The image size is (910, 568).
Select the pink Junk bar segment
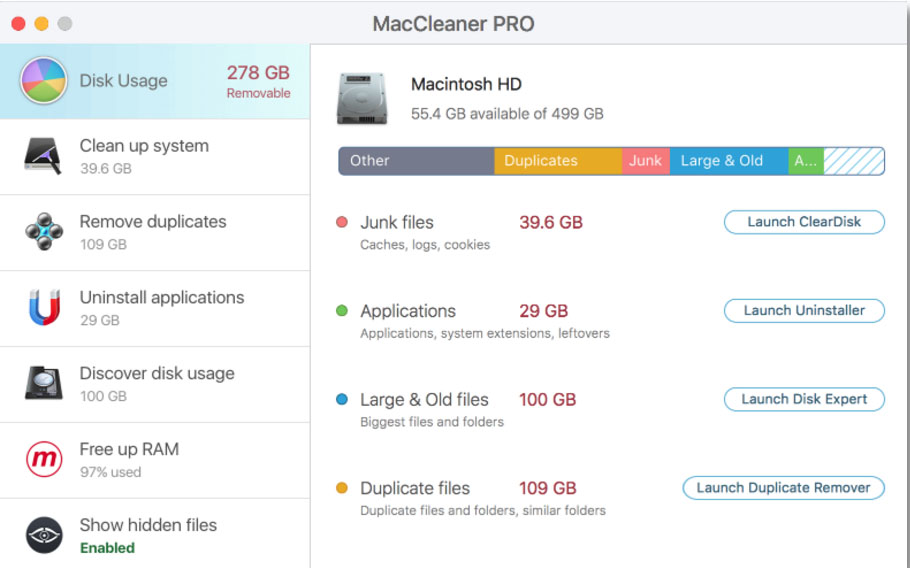(x=646, y=161)
